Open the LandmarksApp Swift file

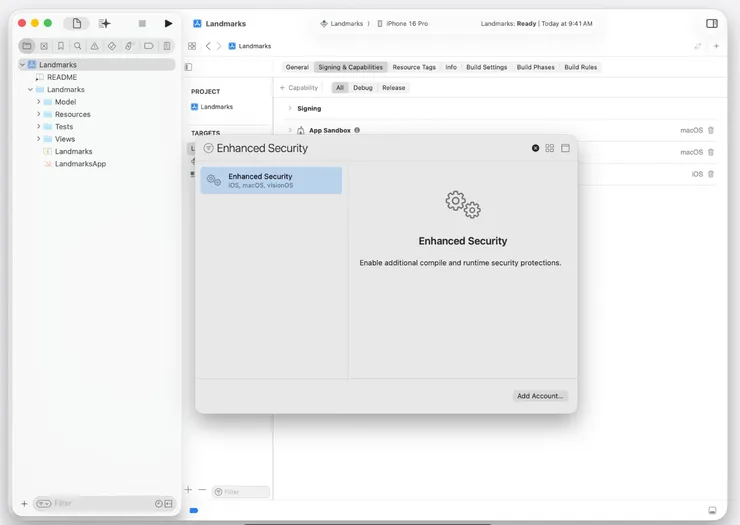(80, 164)
